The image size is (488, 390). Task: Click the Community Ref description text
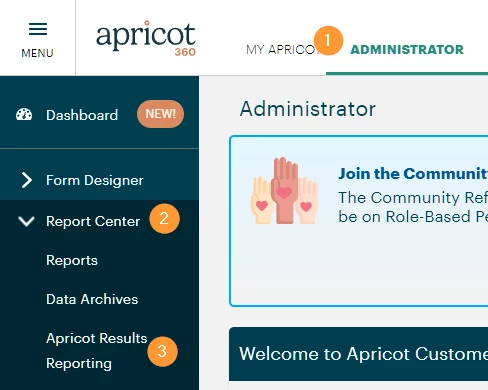point(413,207)
